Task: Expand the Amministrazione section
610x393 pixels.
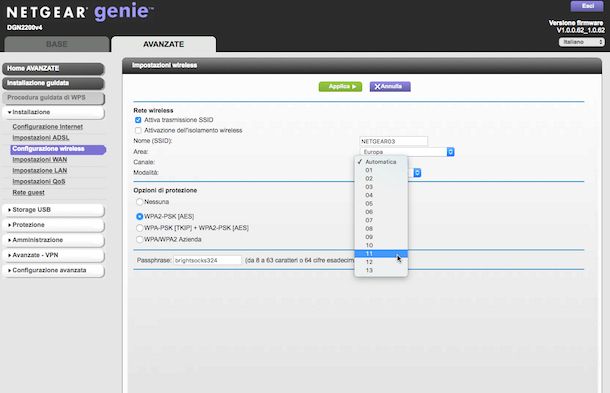Action: click(53, 240)
